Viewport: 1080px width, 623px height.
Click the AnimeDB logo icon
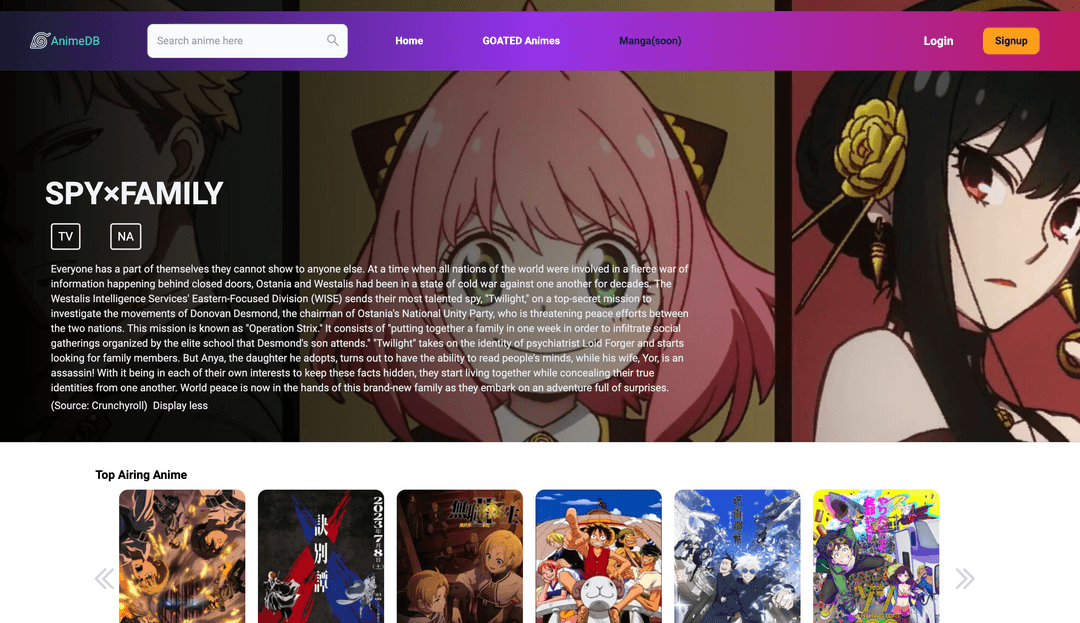38,40
